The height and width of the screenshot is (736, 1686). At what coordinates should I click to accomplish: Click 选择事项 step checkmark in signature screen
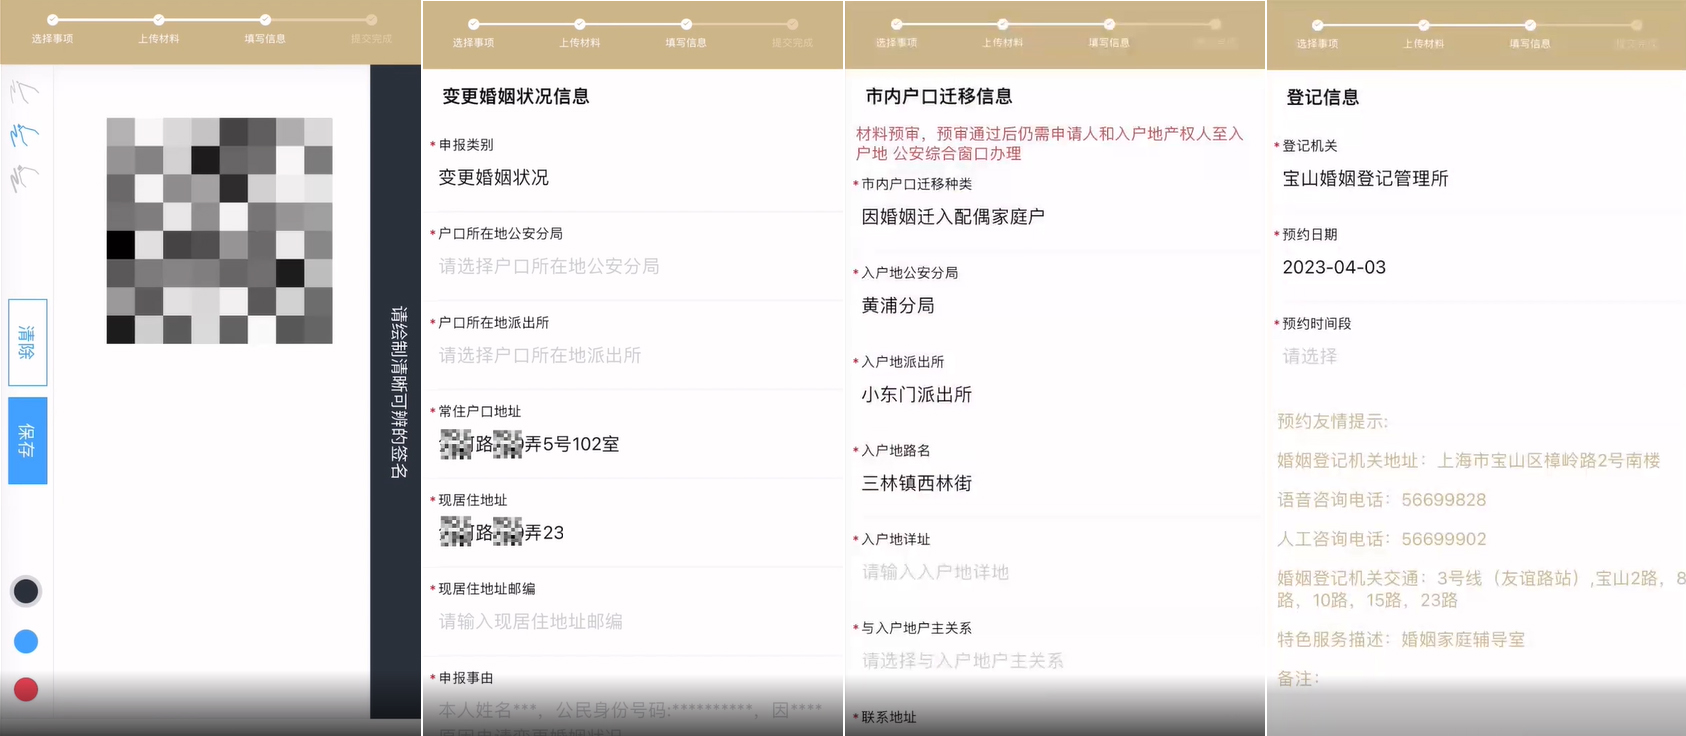(x=52, y=20)
